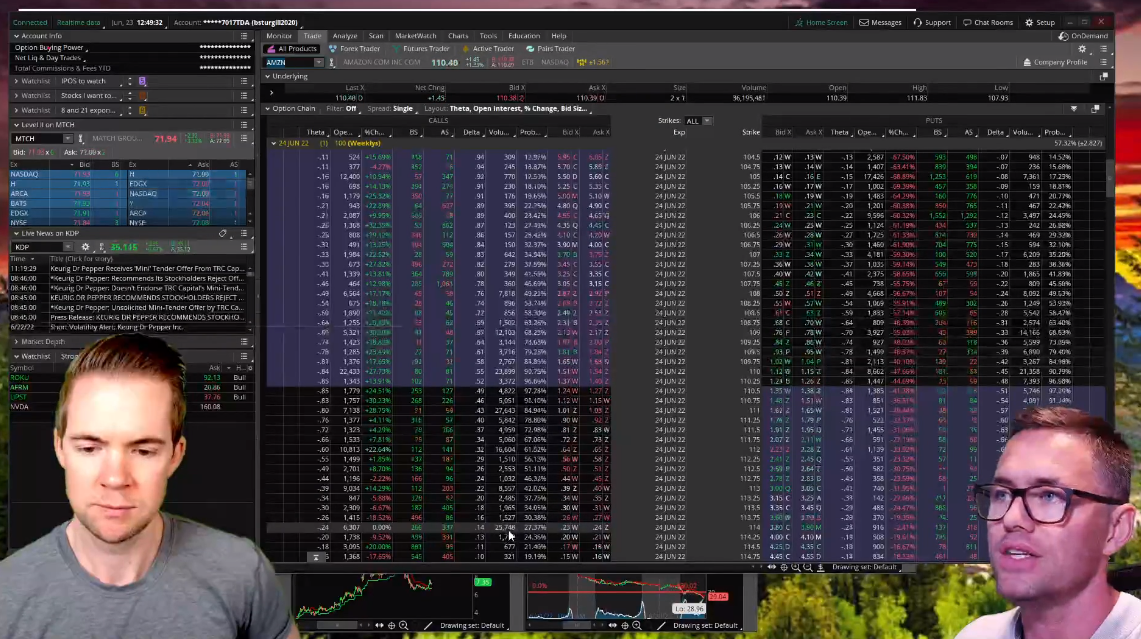Switch to the Monitor tab
1141x639 pixels.
point(279,36)
